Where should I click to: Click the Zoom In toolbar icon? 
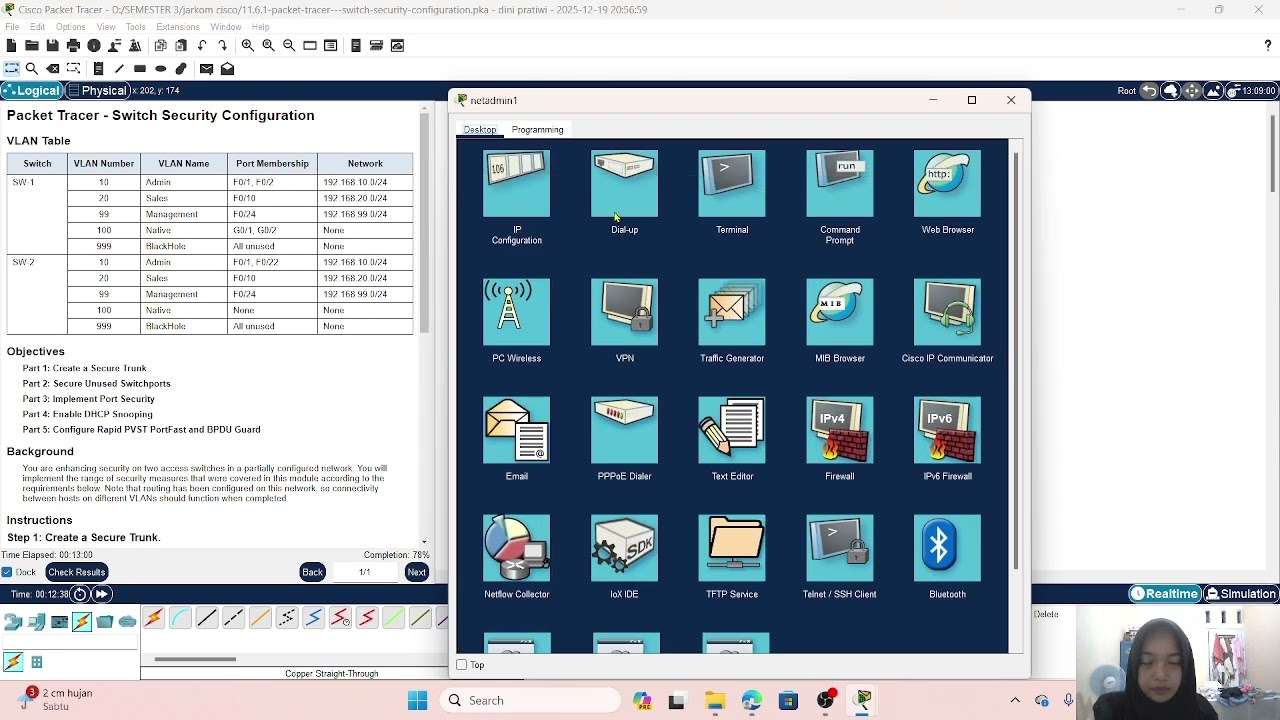(x=247, y=46)
